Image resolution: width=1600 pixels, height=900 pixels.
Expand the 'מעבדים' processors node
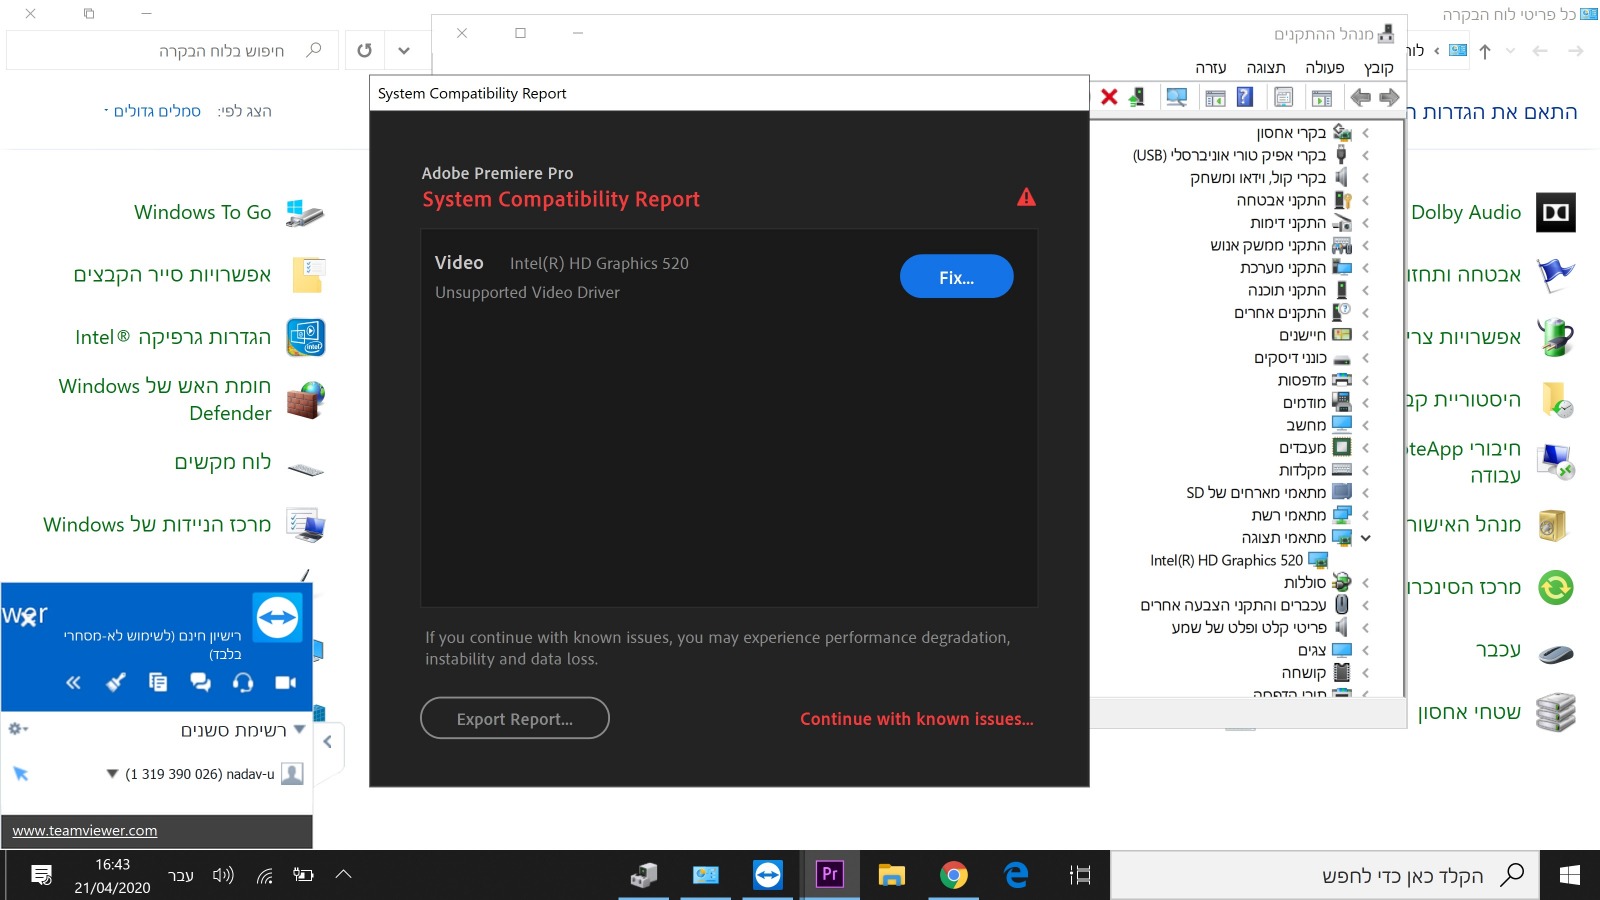(1366, 448)
